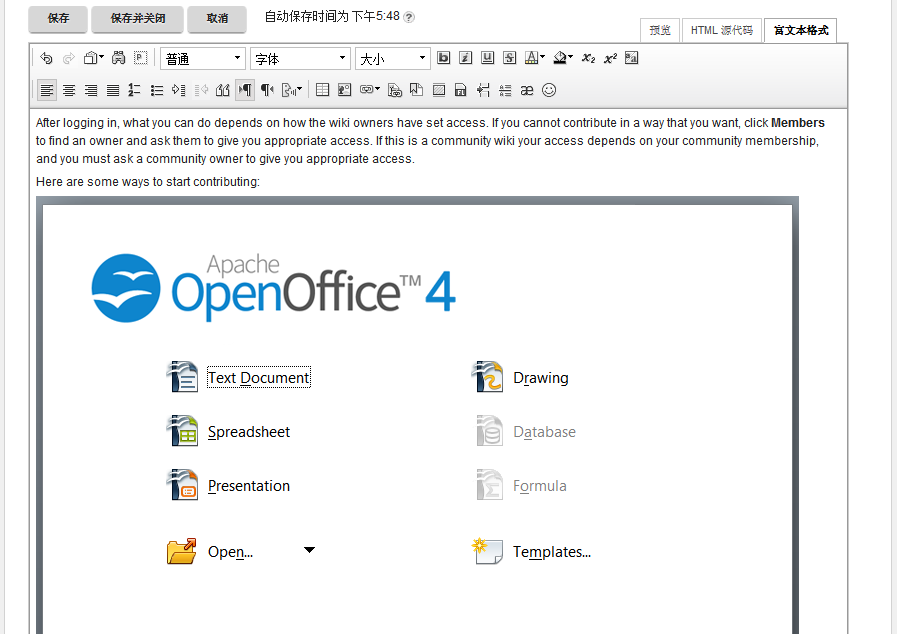Expand the paste options arrow
The width and height of the screenshot is (897, 634).
pyautogui.click(x=101, y=57)
